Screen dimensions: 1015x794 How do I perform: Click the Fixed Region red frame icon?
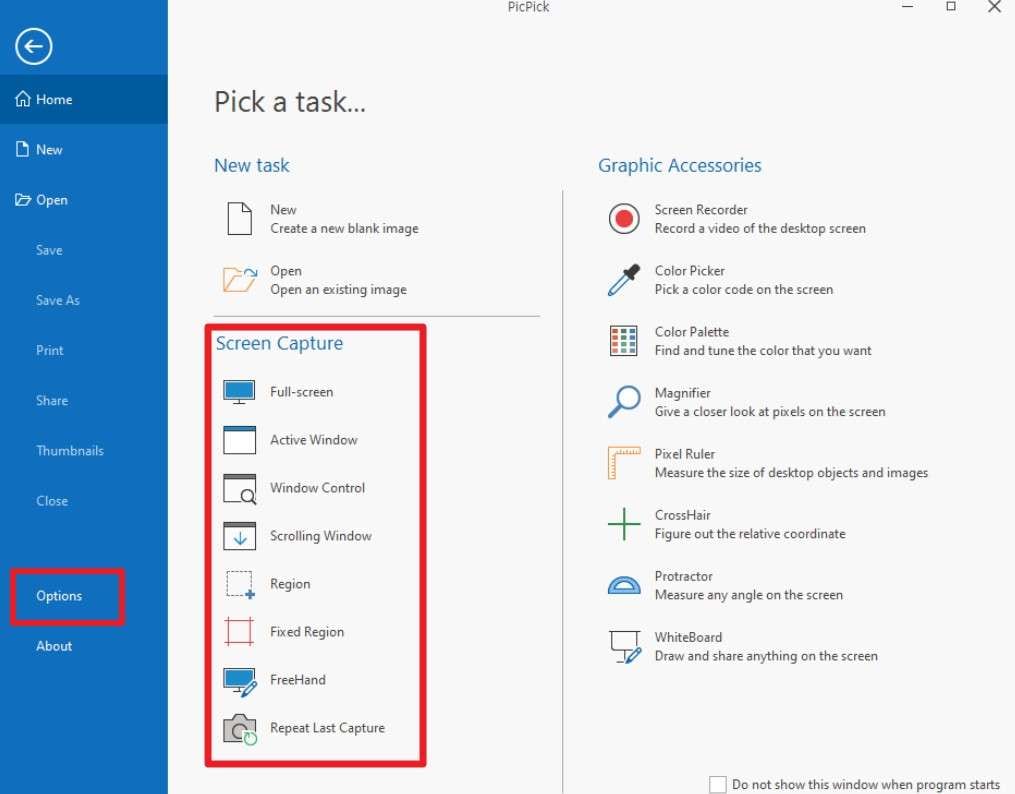pyautogui.click(x=240, y=632)
